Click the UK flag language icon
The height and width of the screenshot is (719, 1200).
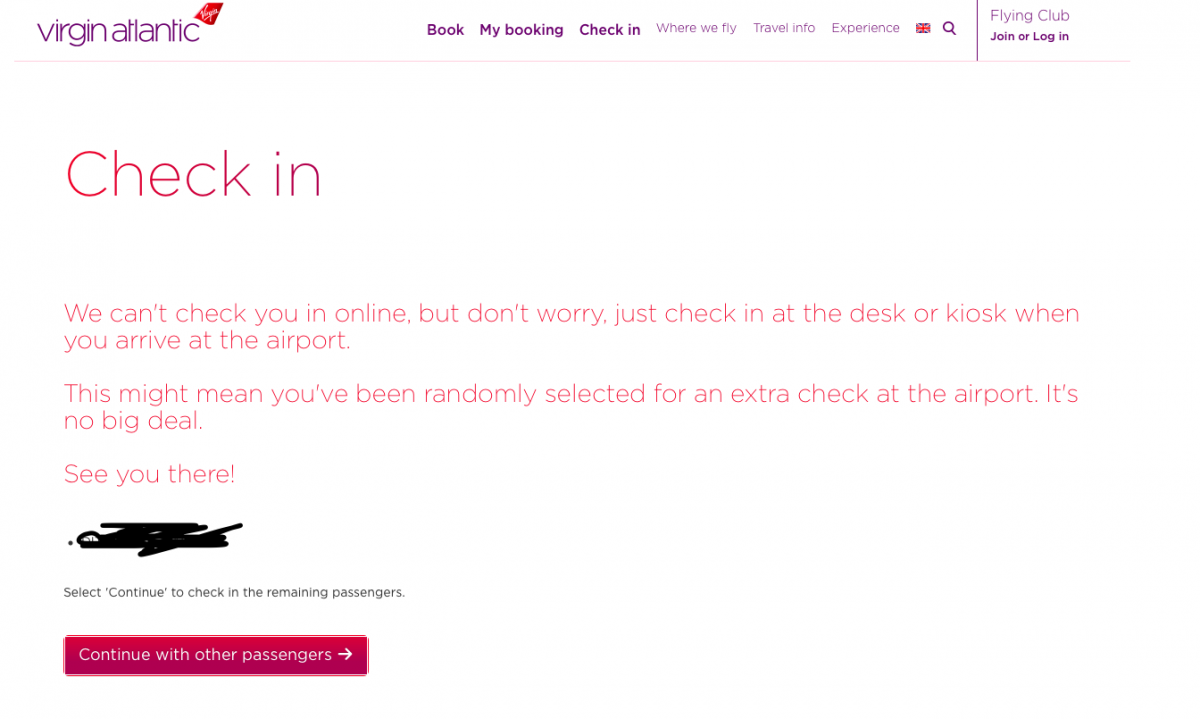point(923,28)
